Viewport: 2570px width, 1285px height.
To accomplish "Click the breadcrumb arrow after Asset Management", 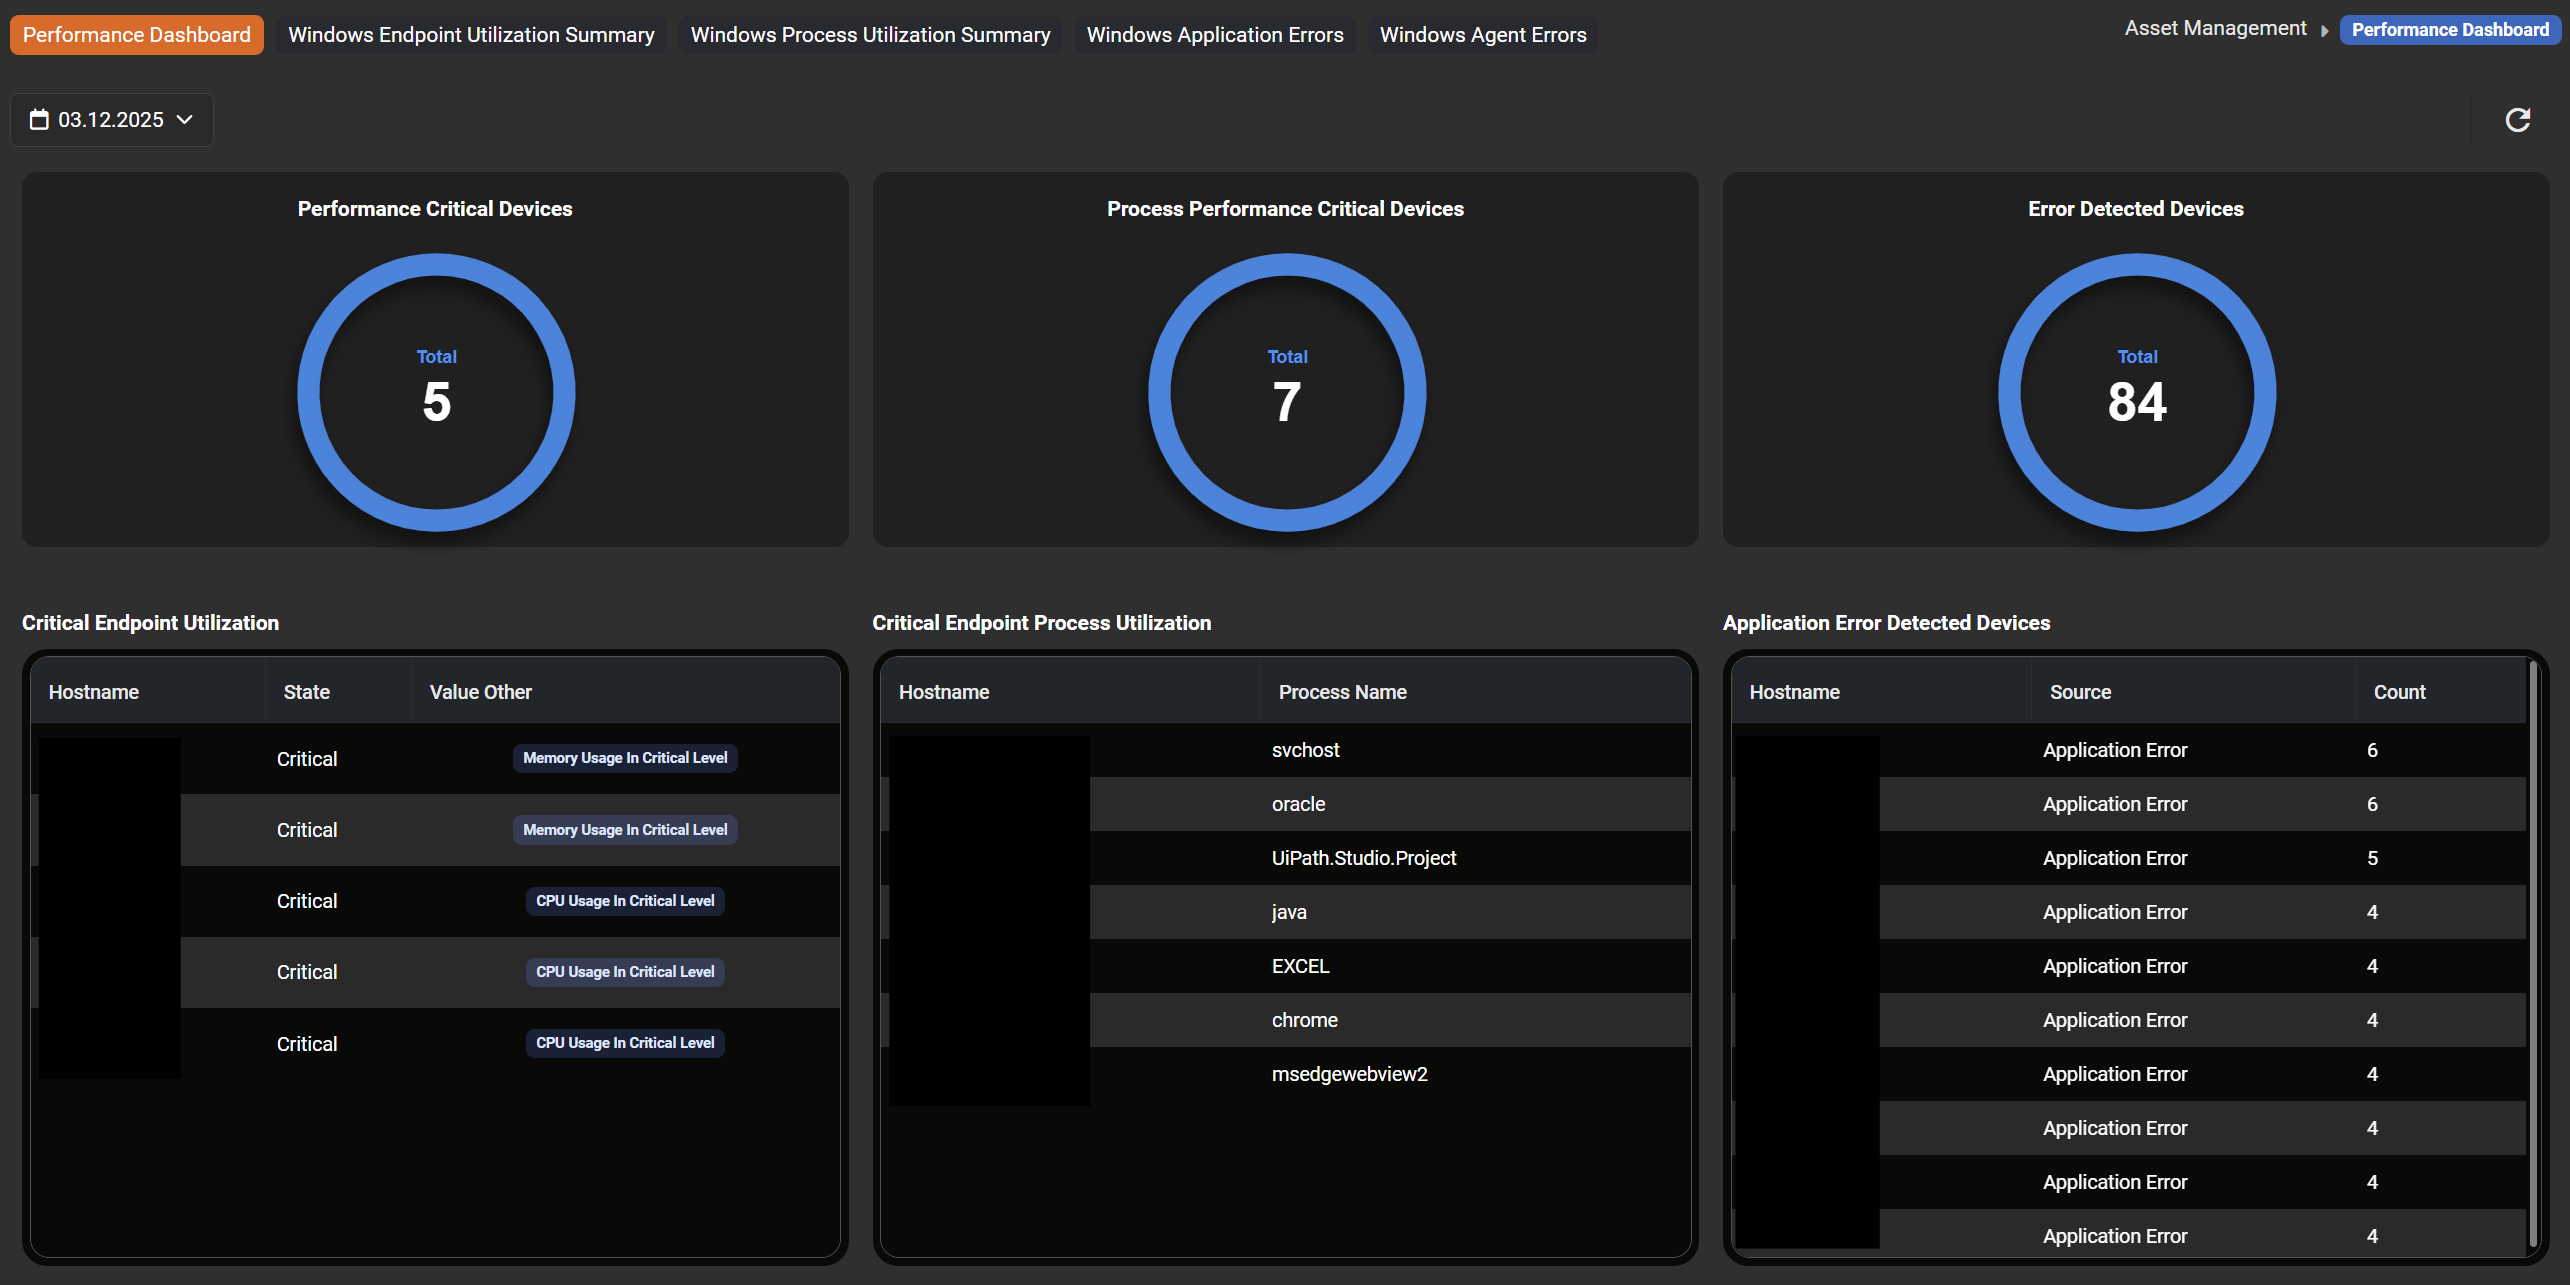I will (x=2324, y=31).
